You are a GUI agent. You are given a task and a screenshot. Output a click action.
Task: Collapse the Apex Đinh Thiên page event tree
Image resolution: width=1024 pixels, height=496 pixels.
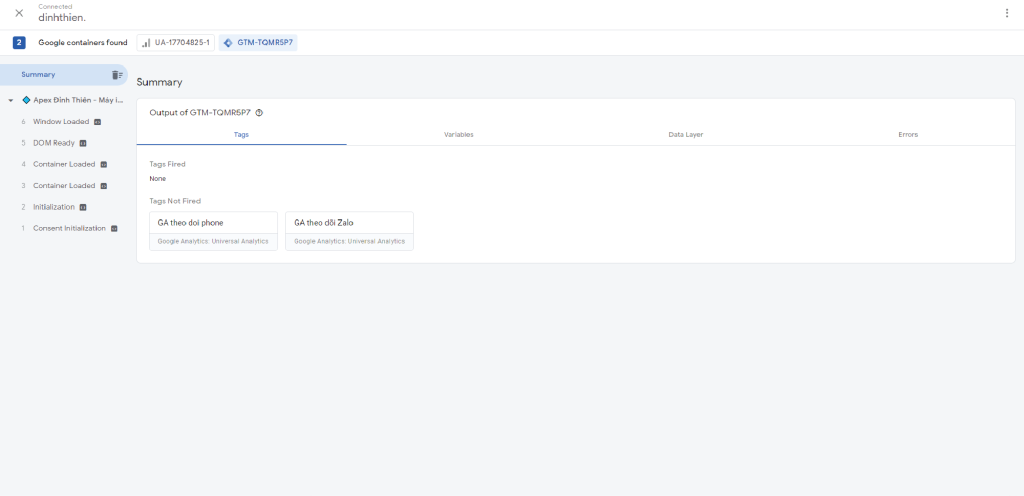pos(11,100)
